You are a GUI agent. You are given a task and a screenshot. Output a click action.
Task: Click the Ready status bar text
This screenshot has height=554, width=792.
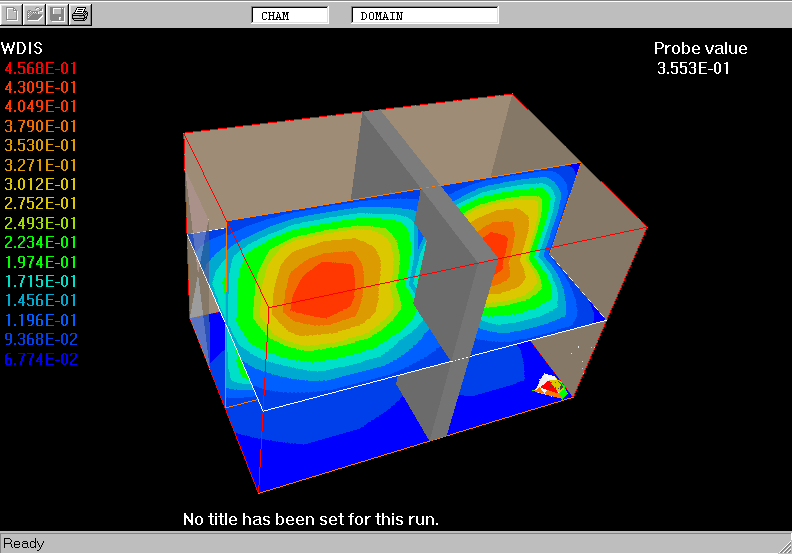(x=24, y=544)
